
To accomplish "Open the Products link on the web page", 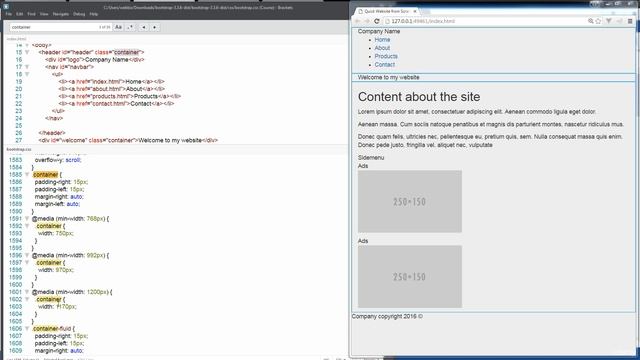I will click(x=386, y=56).
